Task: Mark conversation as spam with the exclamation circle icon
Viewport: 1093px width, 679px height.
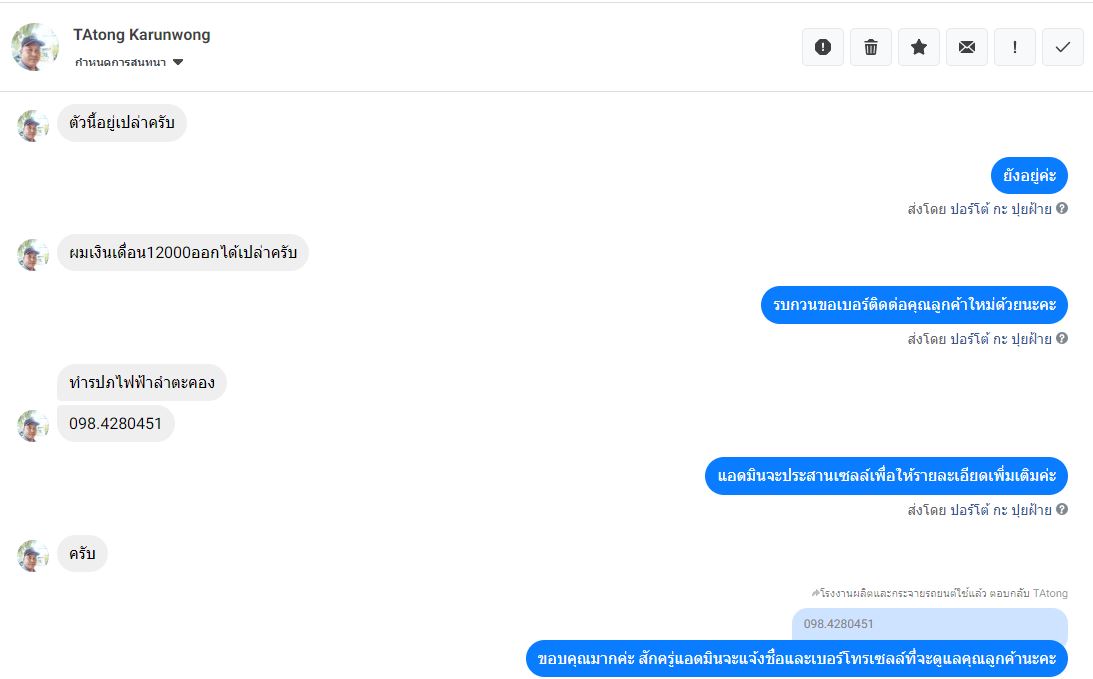Action: pyautogui.click(x=823, y=47)
